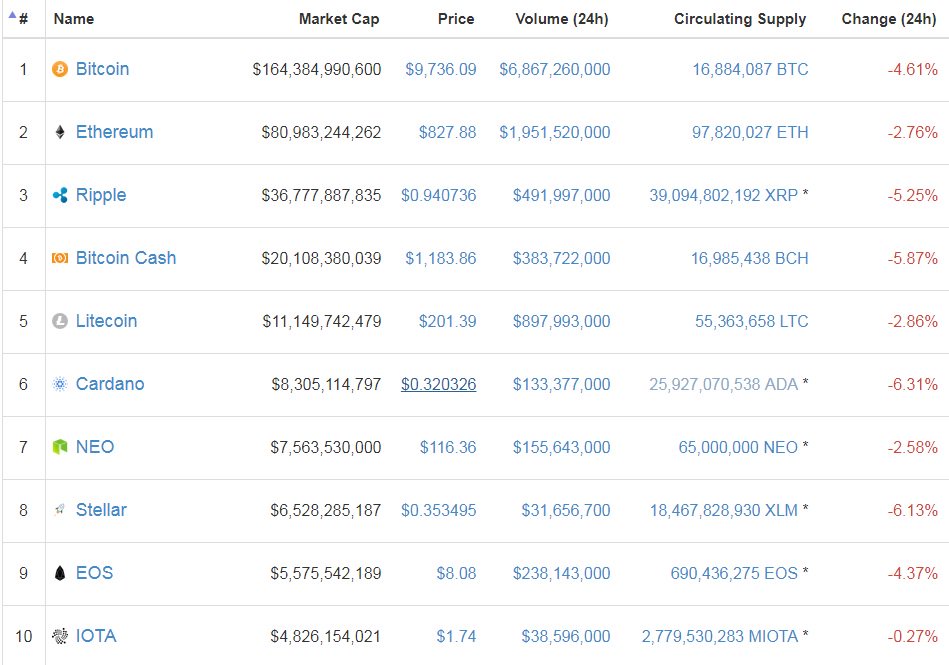Click the Ethereum diamond logo icon
This screenshot has height=665, width=949.
point(60,132)
